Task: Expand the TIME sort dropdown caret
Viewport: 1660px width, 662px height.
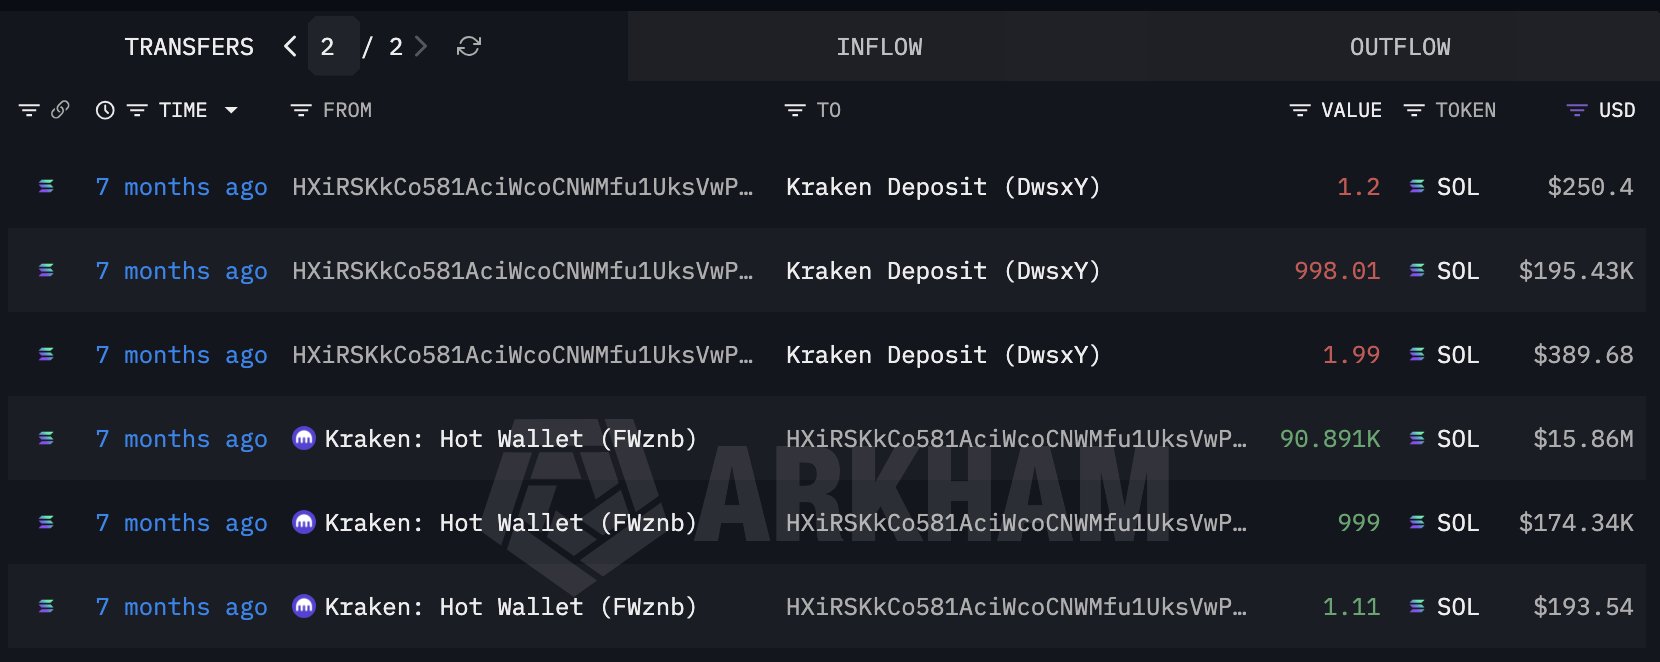Action: pyautogui.click(x=231, y=110)
